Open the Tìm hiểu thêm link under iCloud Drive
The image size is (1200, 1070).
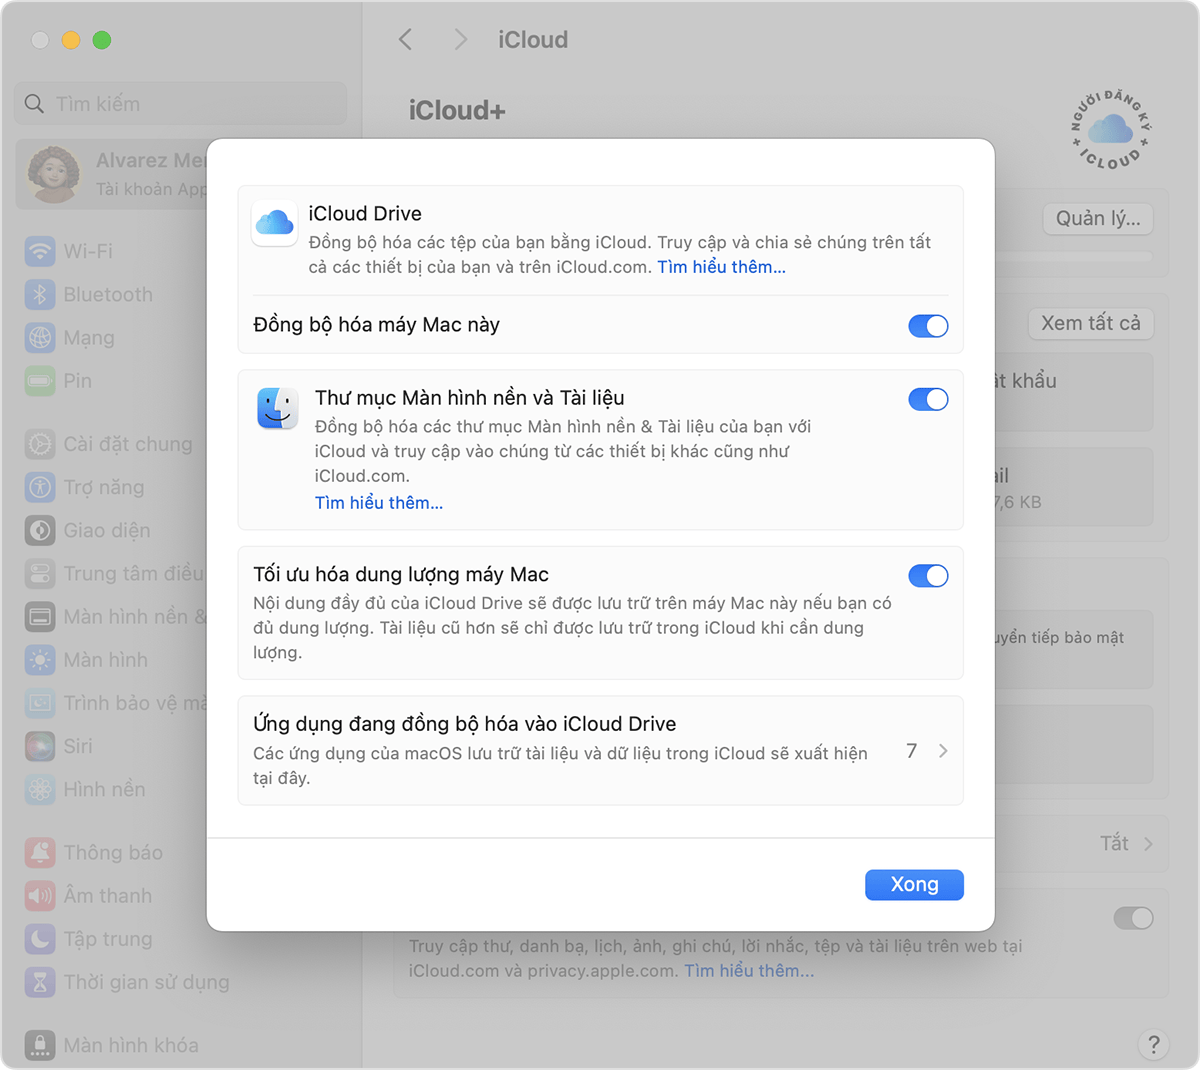[x=721, y=267]
